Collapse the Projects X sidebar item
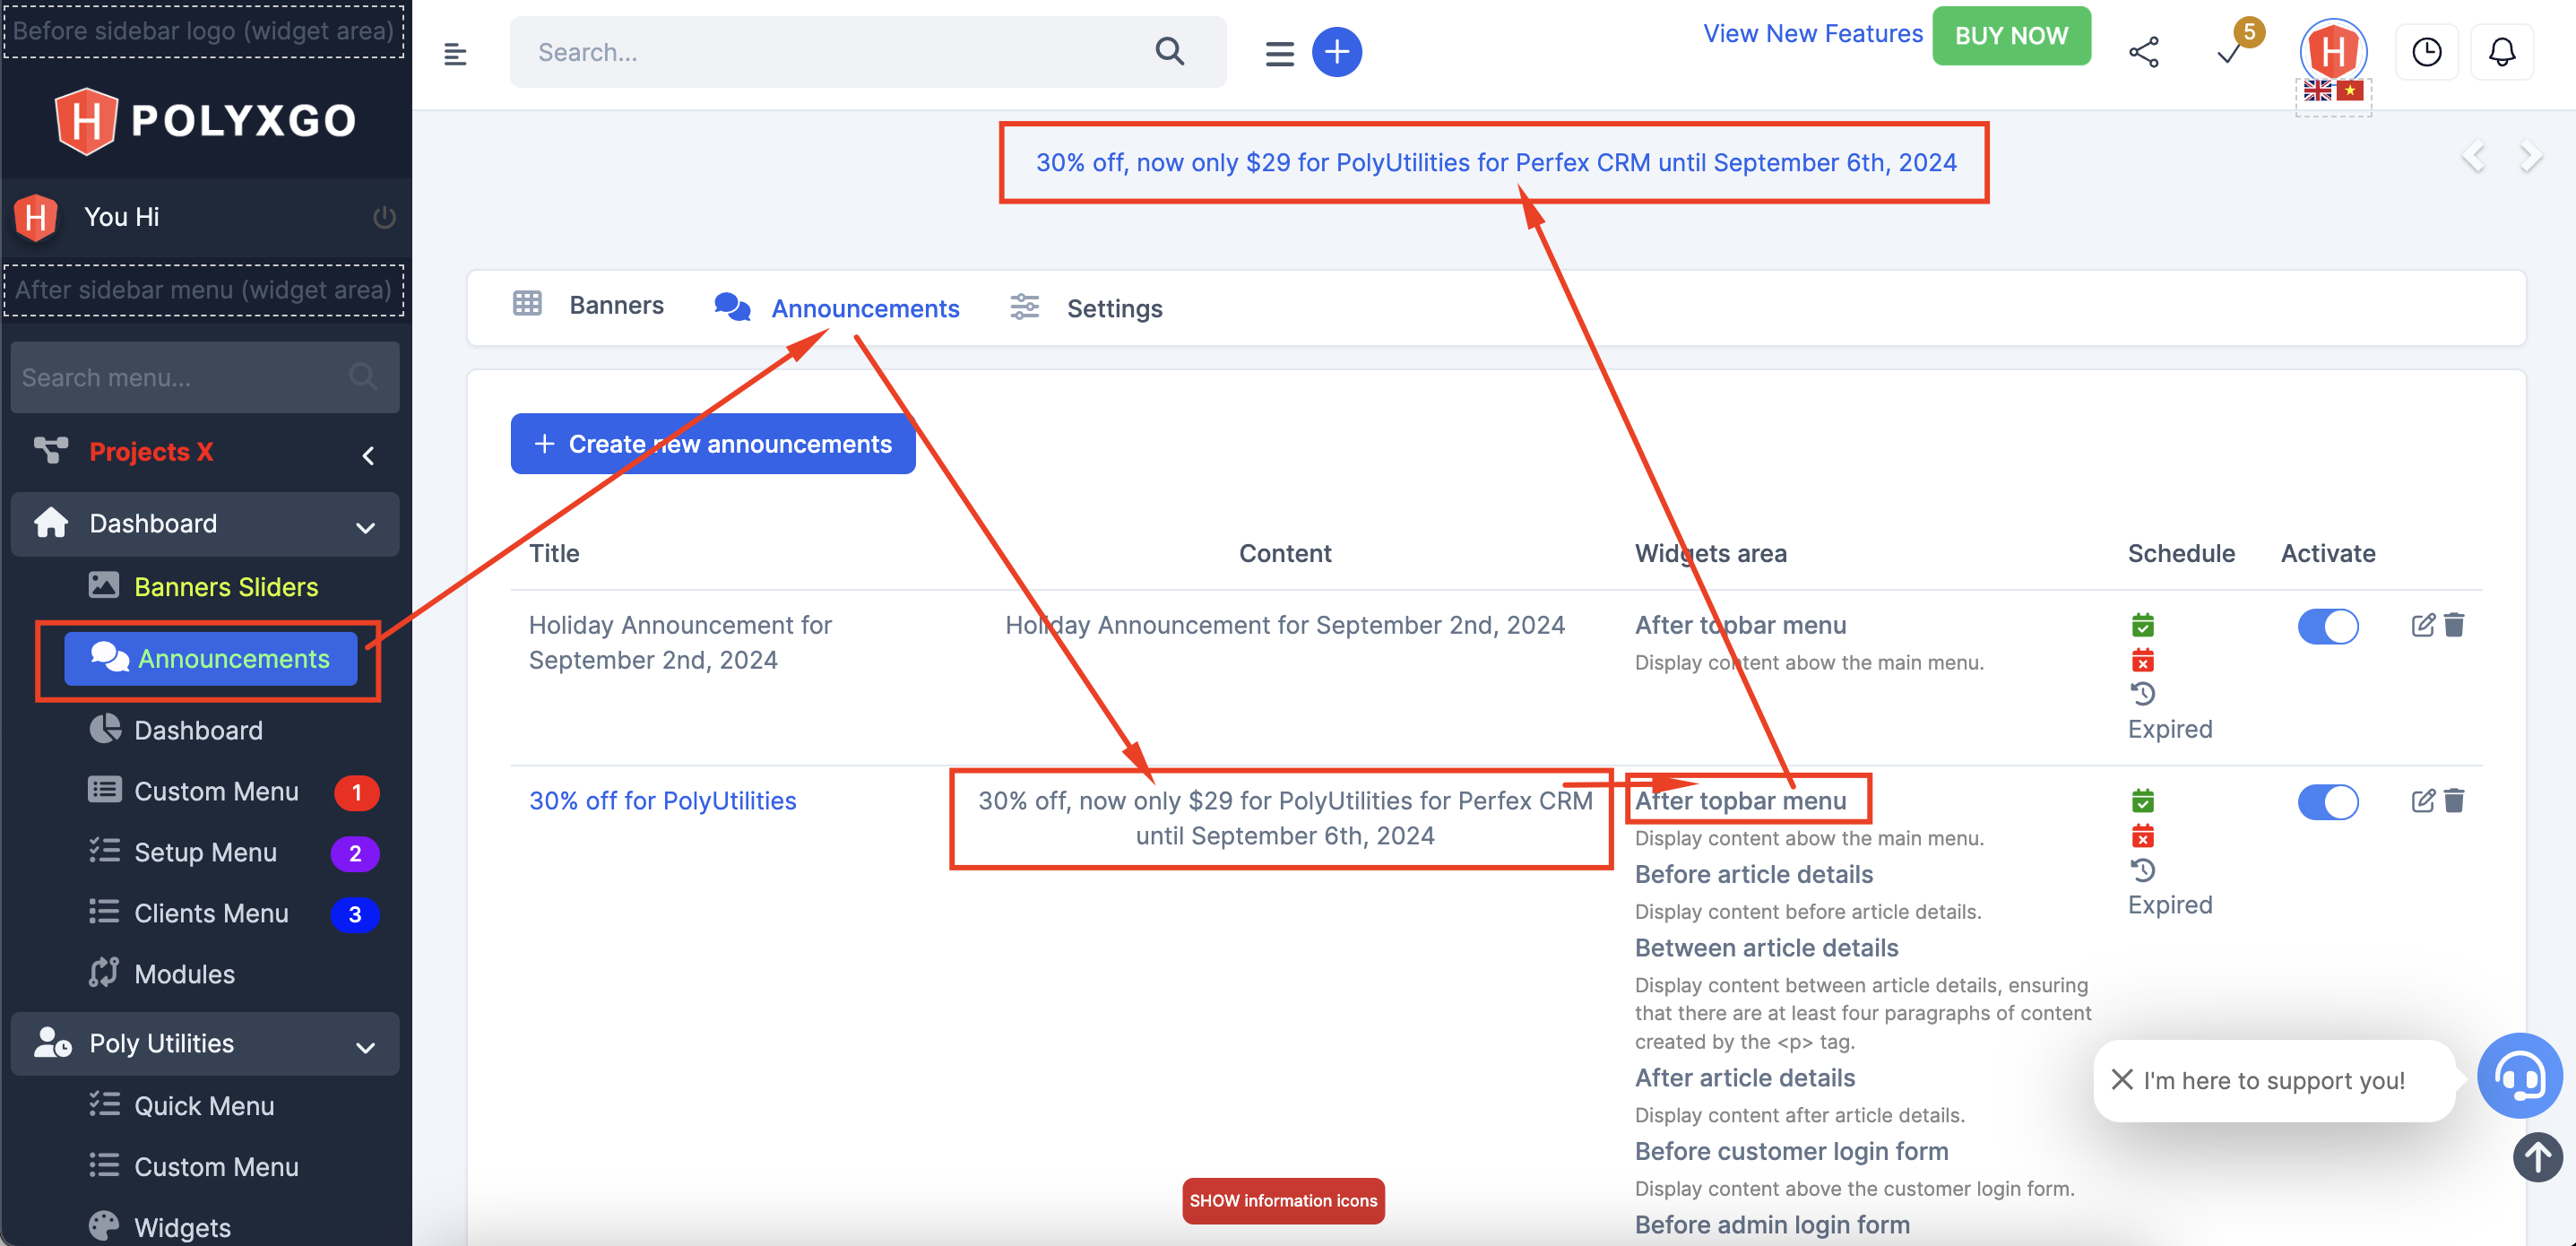Image resolution: width=2576 pixels, height=1246 pixels. pos(367,454)
